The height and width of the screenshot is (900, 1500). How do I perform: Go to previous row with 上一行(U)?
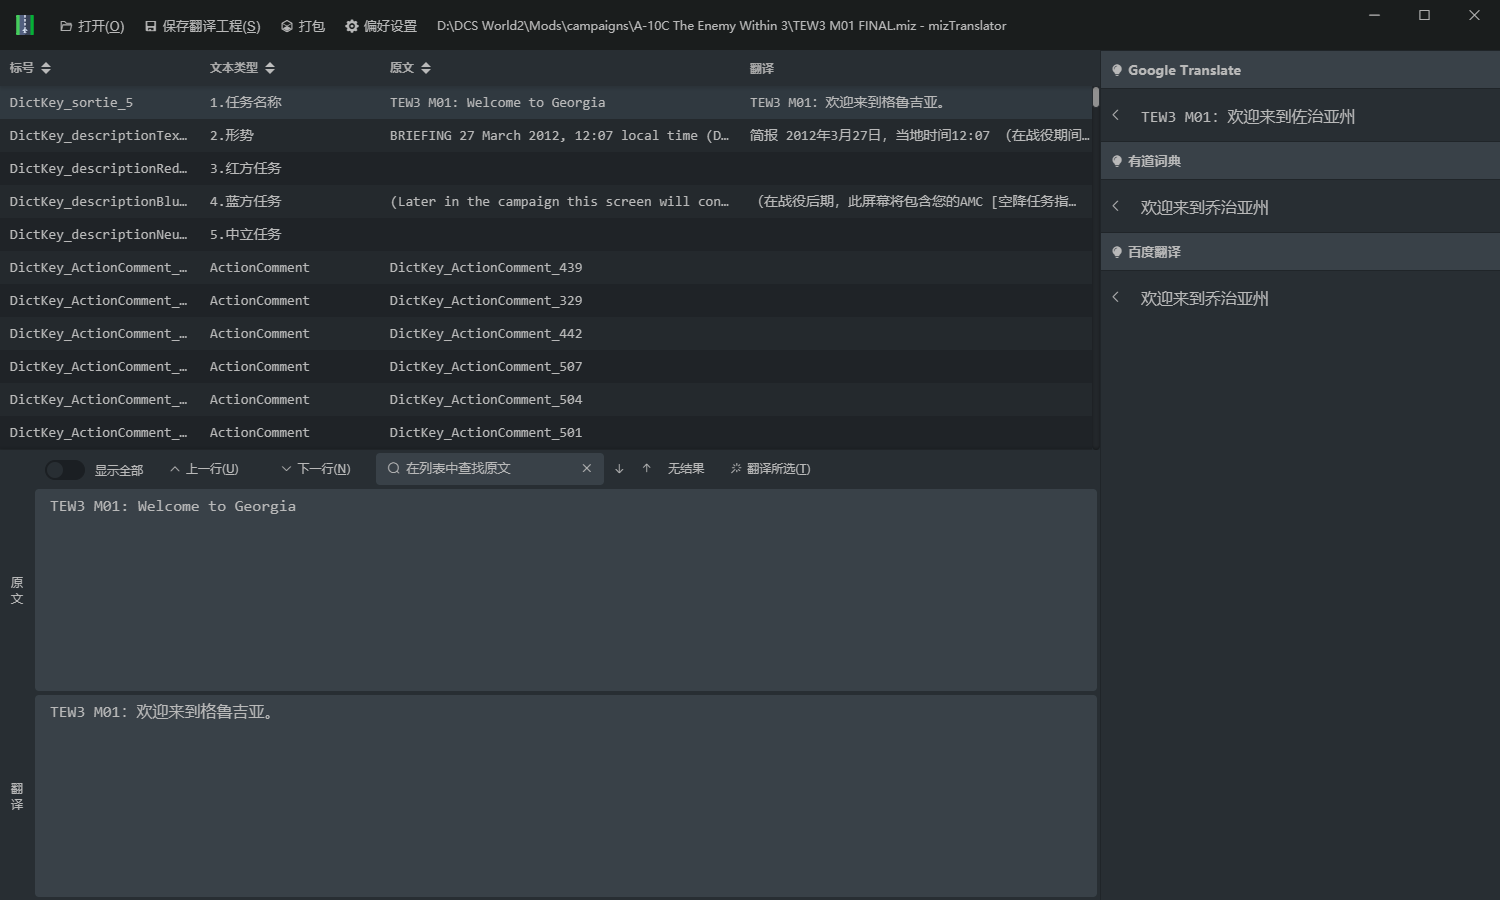204,469
